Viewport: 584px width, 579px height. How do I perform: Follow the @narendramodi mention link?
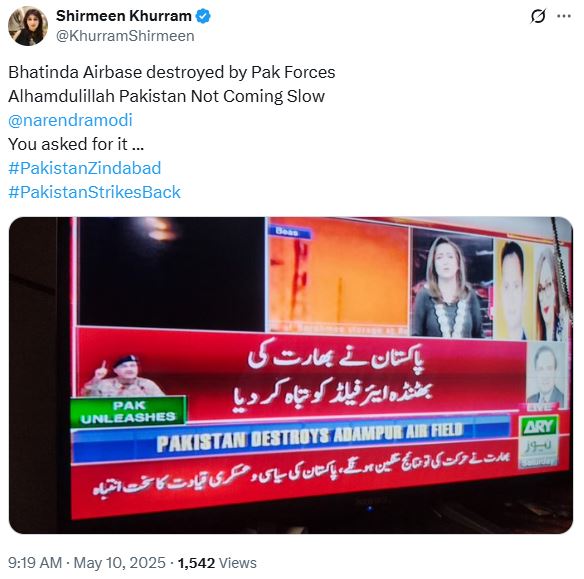pyautogui.click(x=70, y=120)
